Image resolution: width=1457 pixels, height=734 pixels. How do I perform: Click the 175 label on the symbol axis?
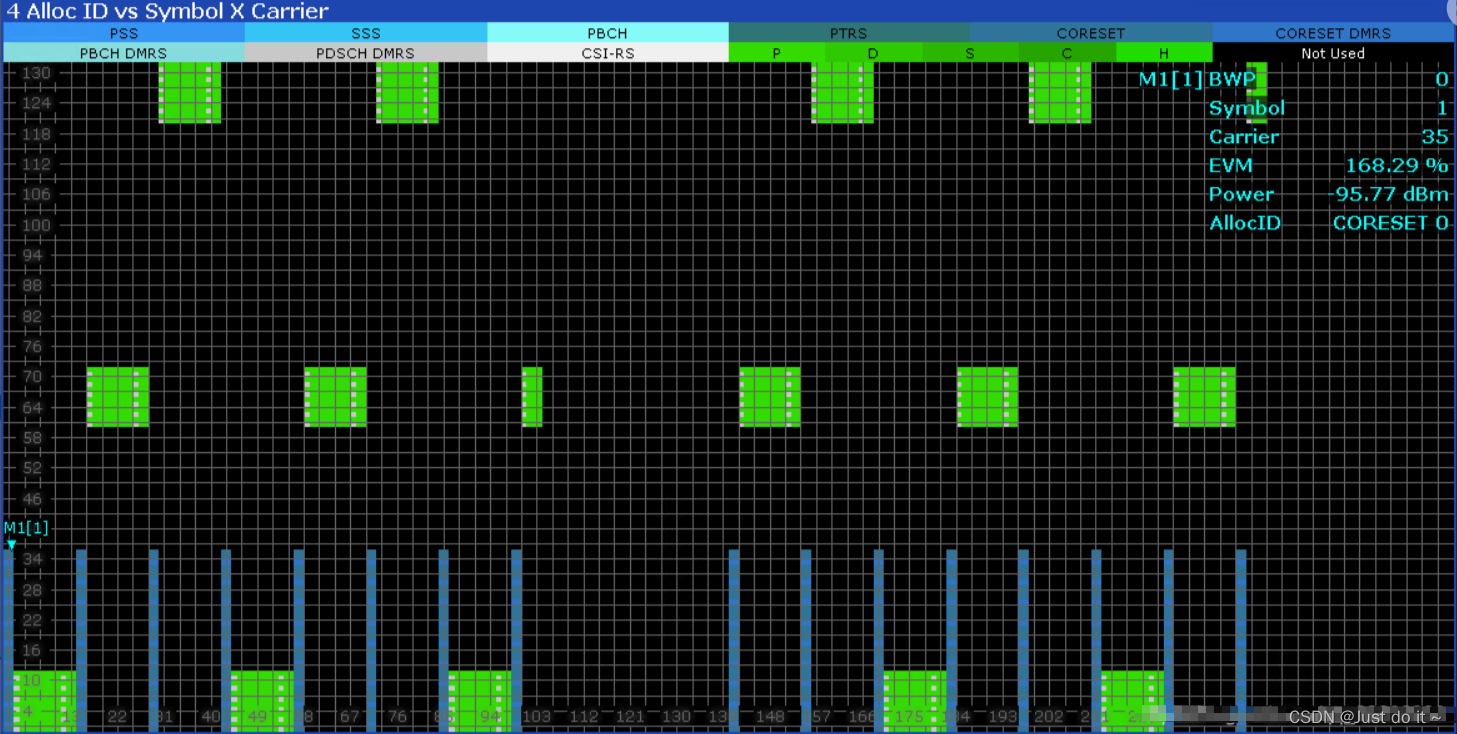coord(909,717)
